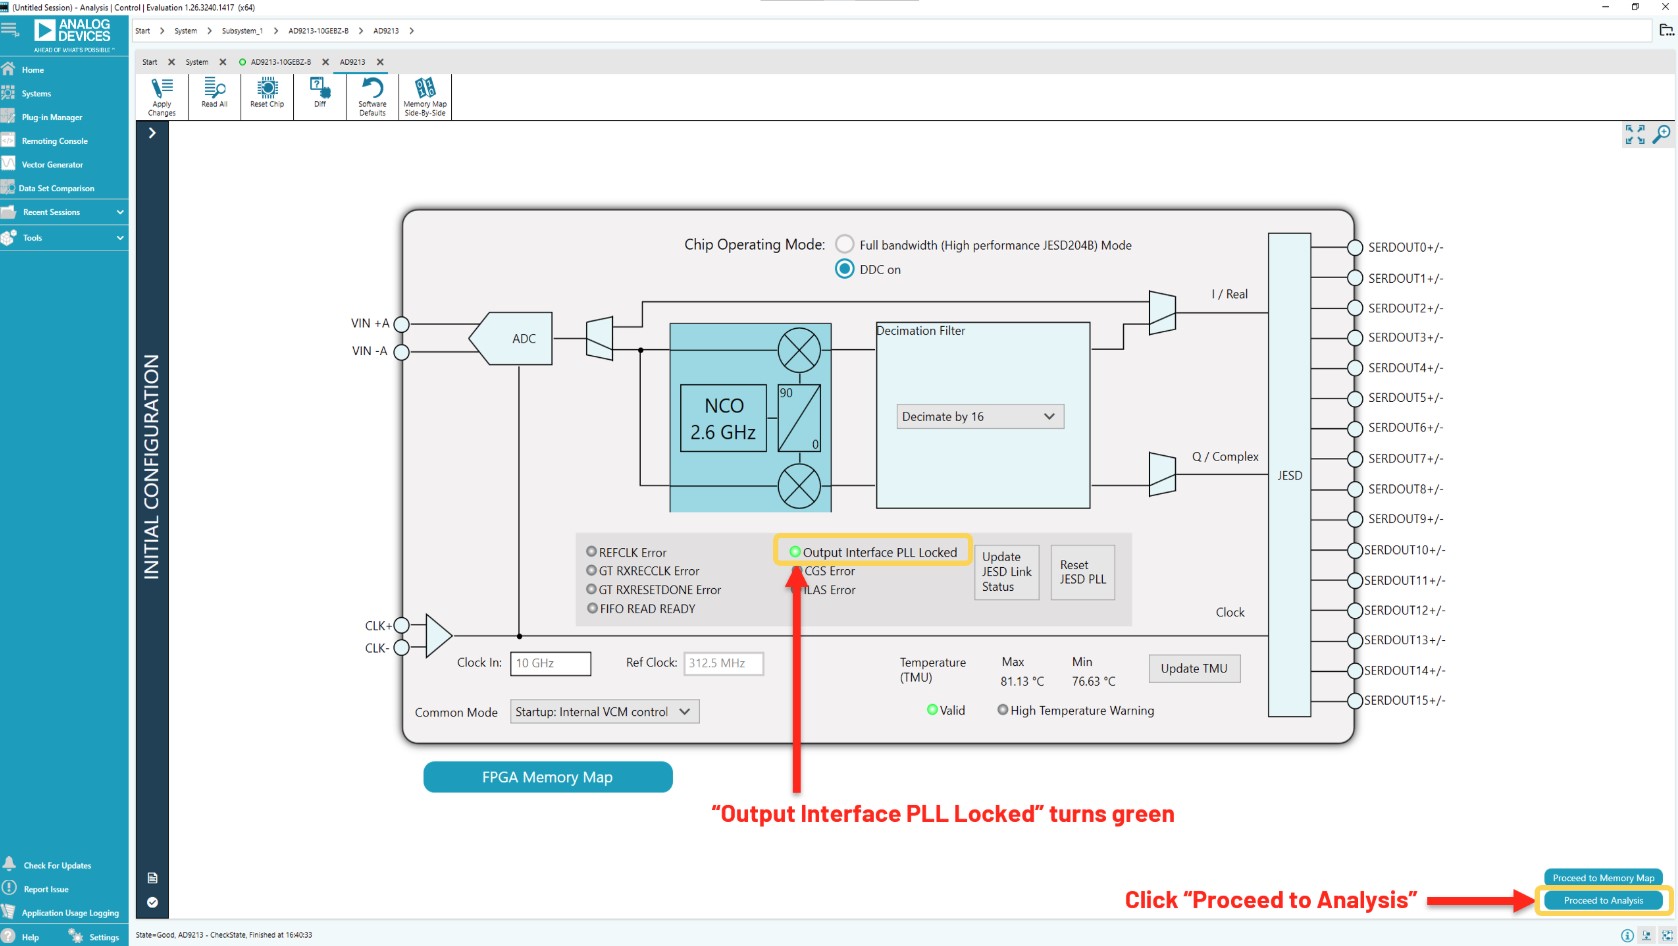Click the Proceed to Analysis button
Screen dimensions: 1678x946
[1603, 899]
